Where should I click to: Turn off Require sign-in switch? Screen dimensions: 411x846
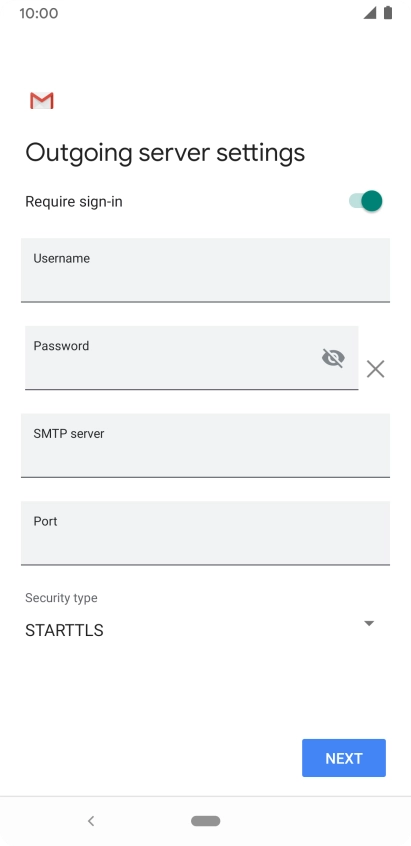[366, 201]
